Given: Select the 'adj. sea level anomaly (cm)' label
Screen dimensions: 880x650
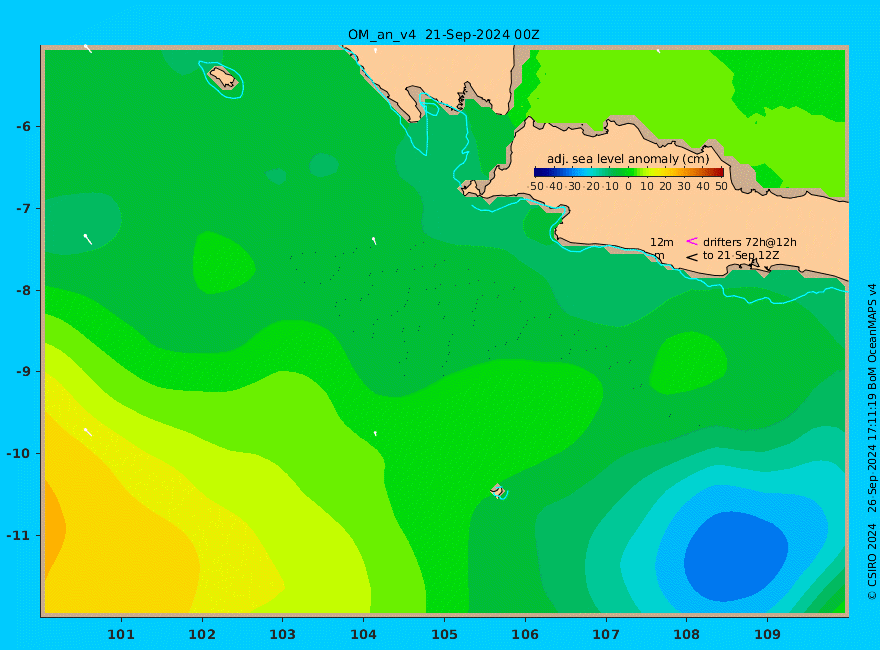Looking at the screenshot, I should [x=628, y=159].
